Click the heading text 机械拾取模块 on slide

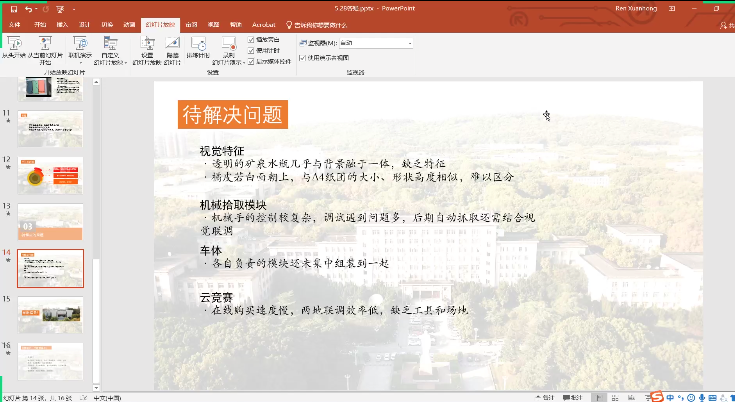pyautogui.click(x=233, y=205)
